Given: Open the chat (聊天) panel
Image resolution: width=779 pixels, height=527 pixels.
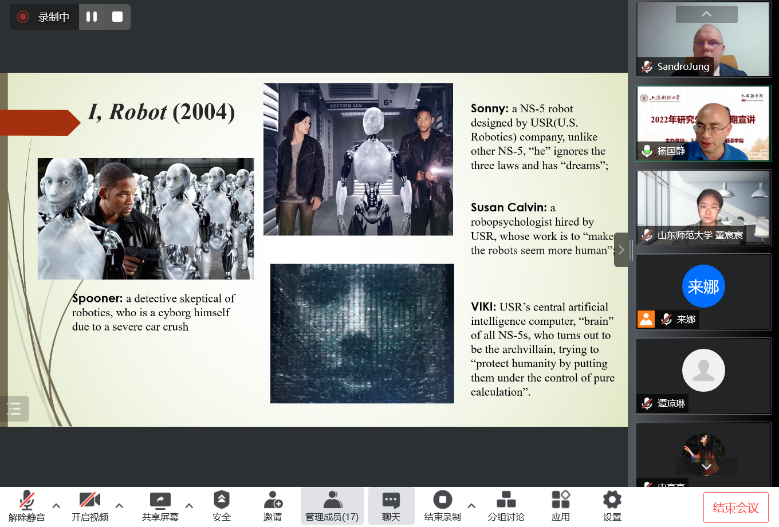Looking at the screenshot, I should [391, 505].
